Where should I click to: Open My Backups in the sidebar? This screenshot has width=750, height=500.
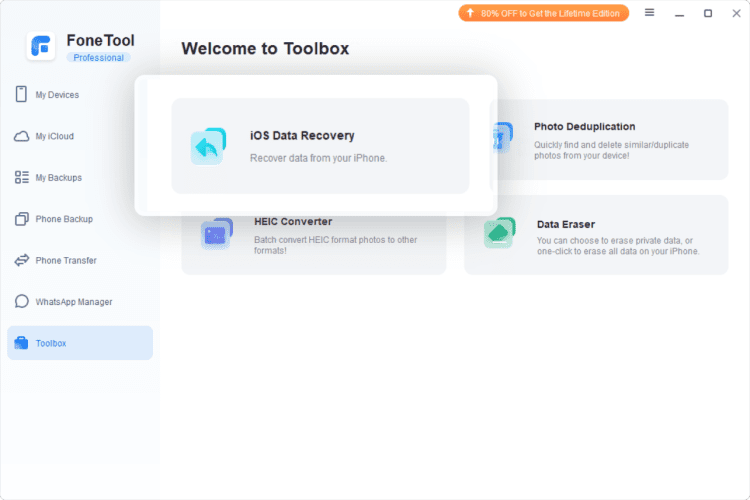pos(58,178)
